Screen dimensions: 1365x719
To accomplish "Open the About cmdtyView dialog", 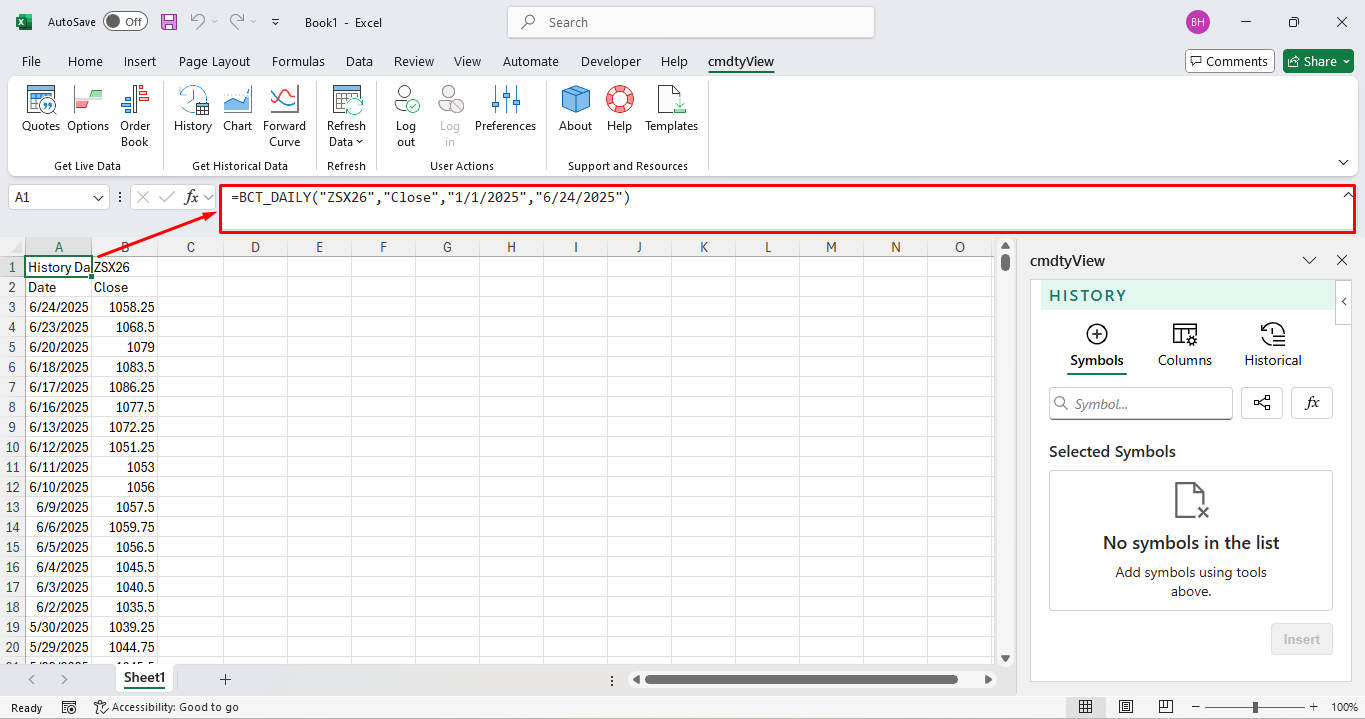I will click(x=575, y=108).
